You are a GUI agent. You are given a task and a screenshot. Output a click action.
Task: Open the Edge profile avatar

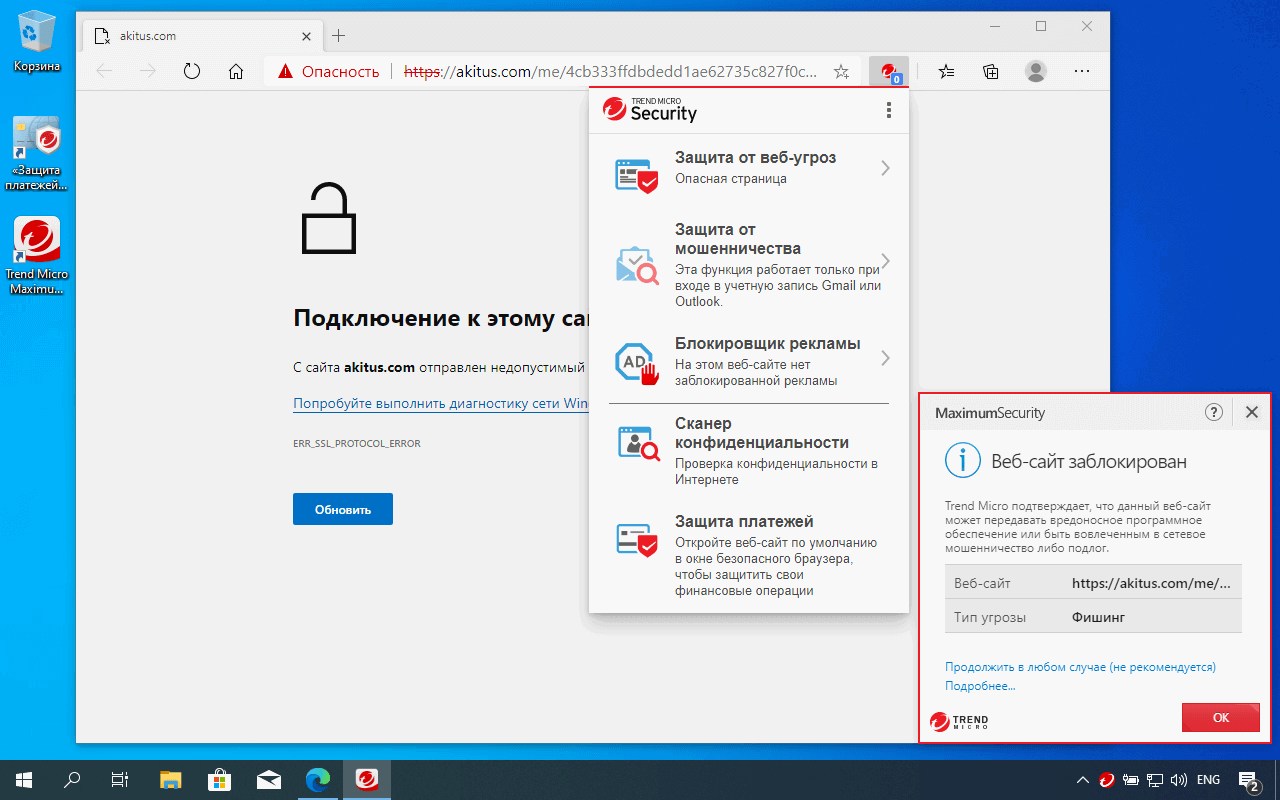1036,71
